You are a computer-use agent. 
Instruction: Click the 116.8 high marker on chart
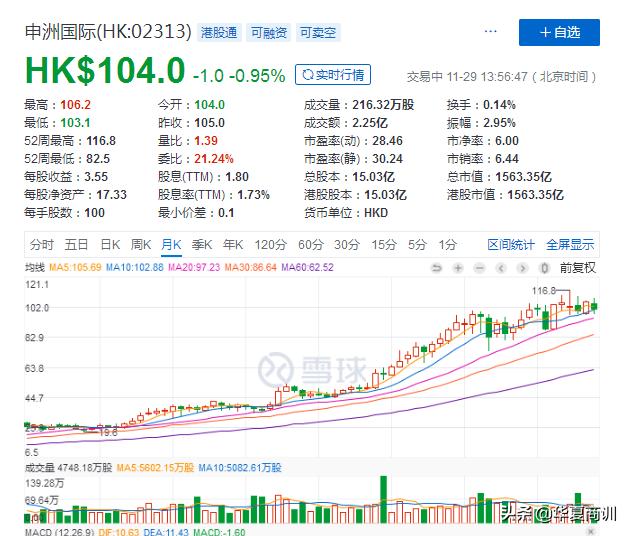coord(544,291)
